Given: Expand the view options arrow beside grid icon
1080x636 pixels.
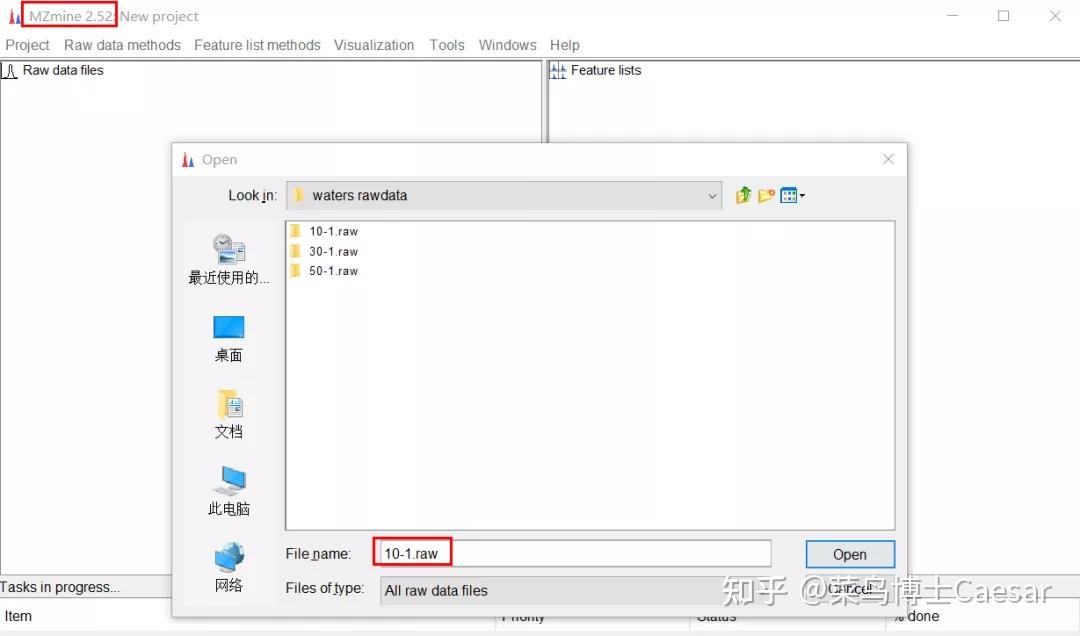Looking at the screenshot, I should pos(801,195).
